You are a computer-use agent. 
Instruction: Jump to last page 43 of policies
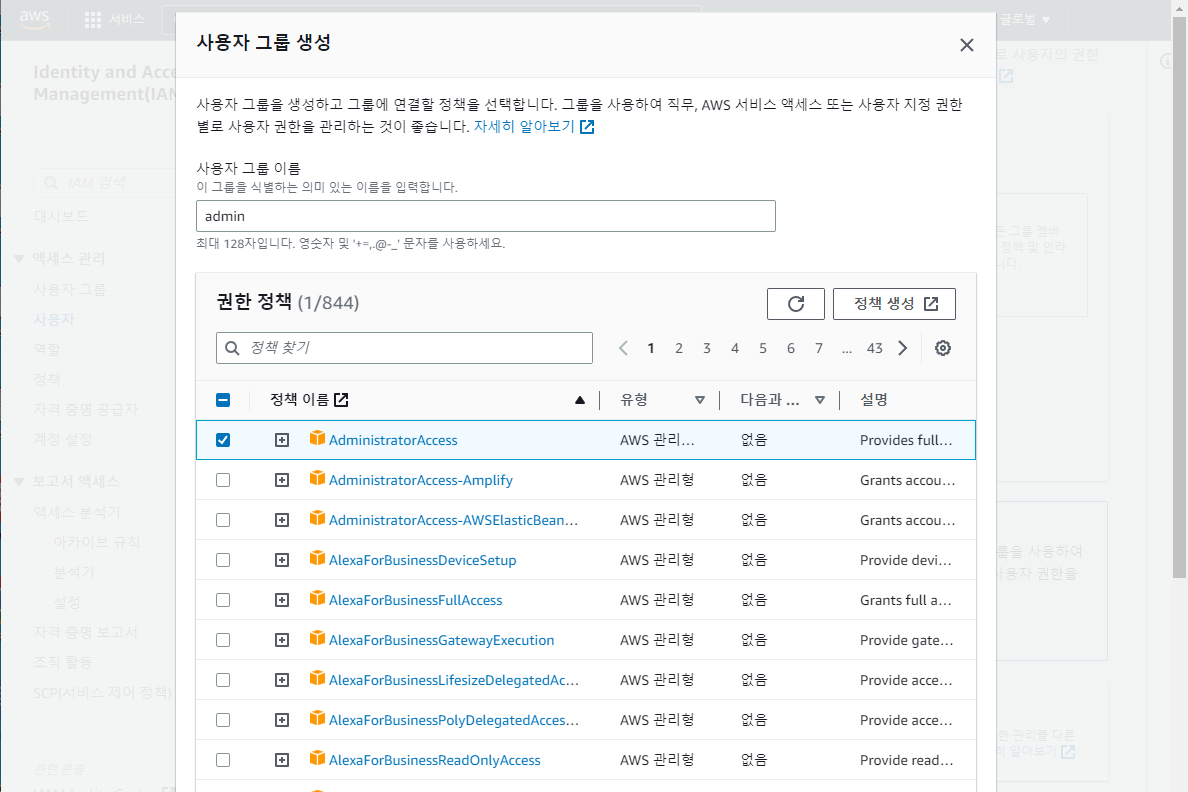(x=875, y=348)
